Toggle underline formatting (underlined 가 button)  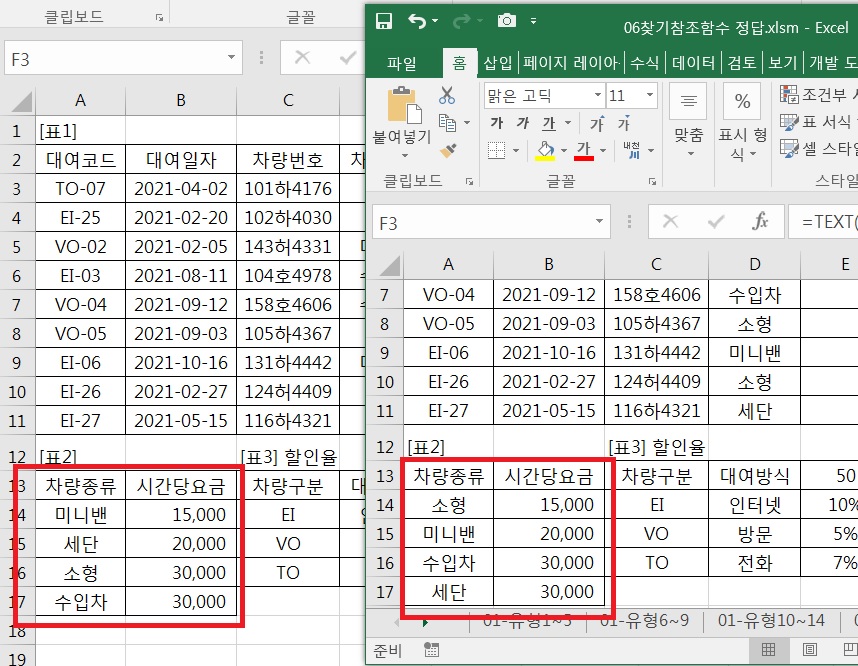point(548,124)
